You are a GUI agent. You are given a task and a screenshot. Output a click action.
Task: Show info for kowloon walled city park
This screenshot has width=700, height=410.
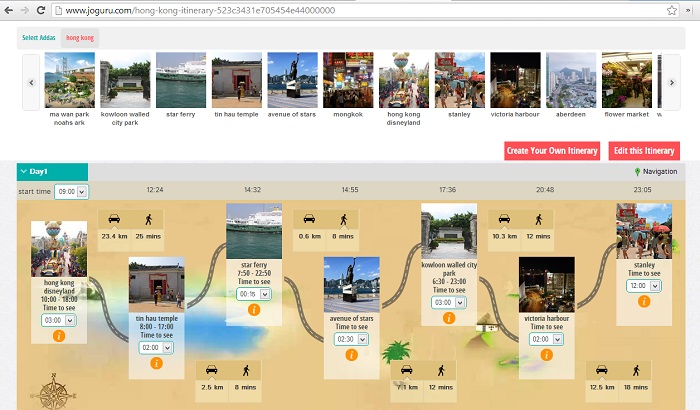(449, 318)
